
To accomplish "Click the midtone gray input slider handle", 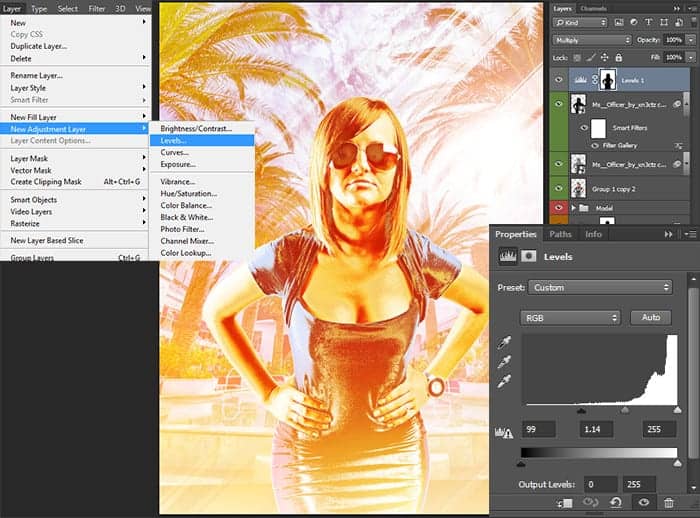I will (625, 409).
